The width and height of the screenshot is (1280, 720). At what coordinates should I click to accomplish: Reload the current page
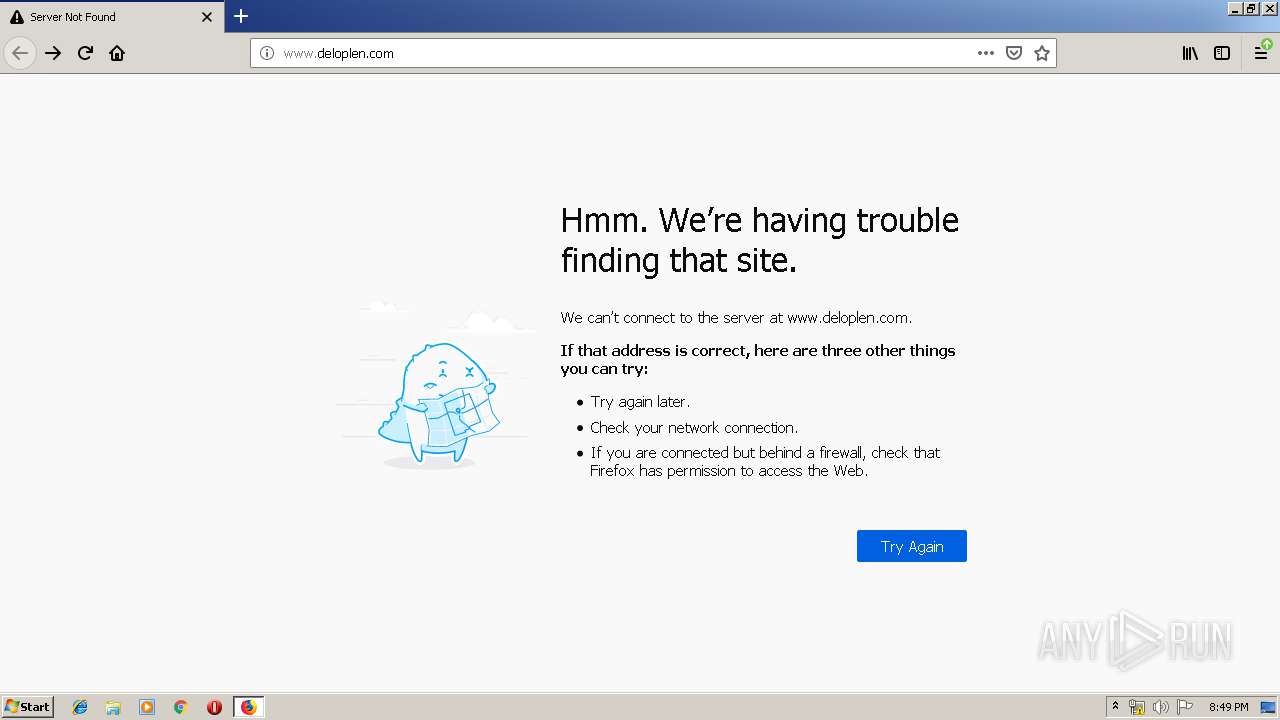tap(85, 53)
